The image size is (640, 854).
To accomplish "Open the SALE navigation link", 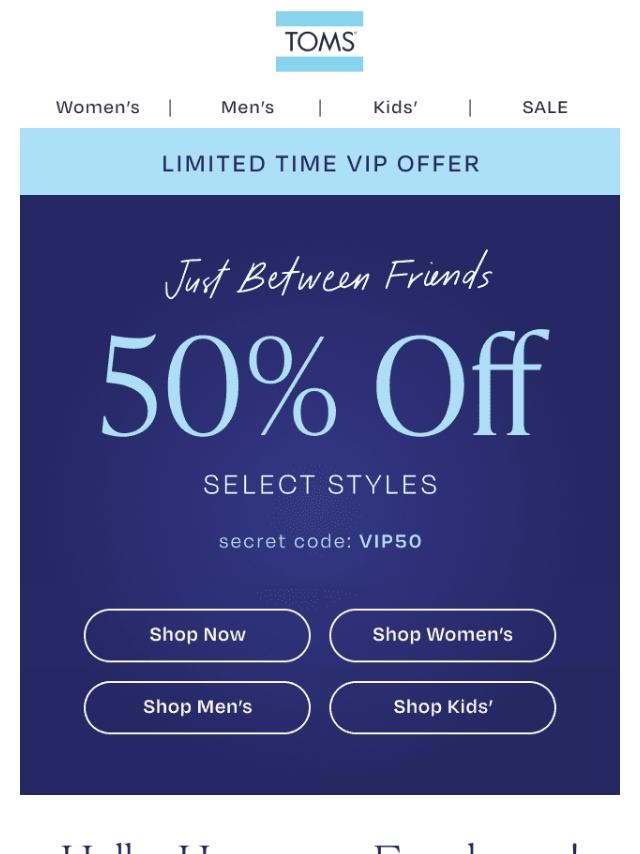I will click(545, 107).
